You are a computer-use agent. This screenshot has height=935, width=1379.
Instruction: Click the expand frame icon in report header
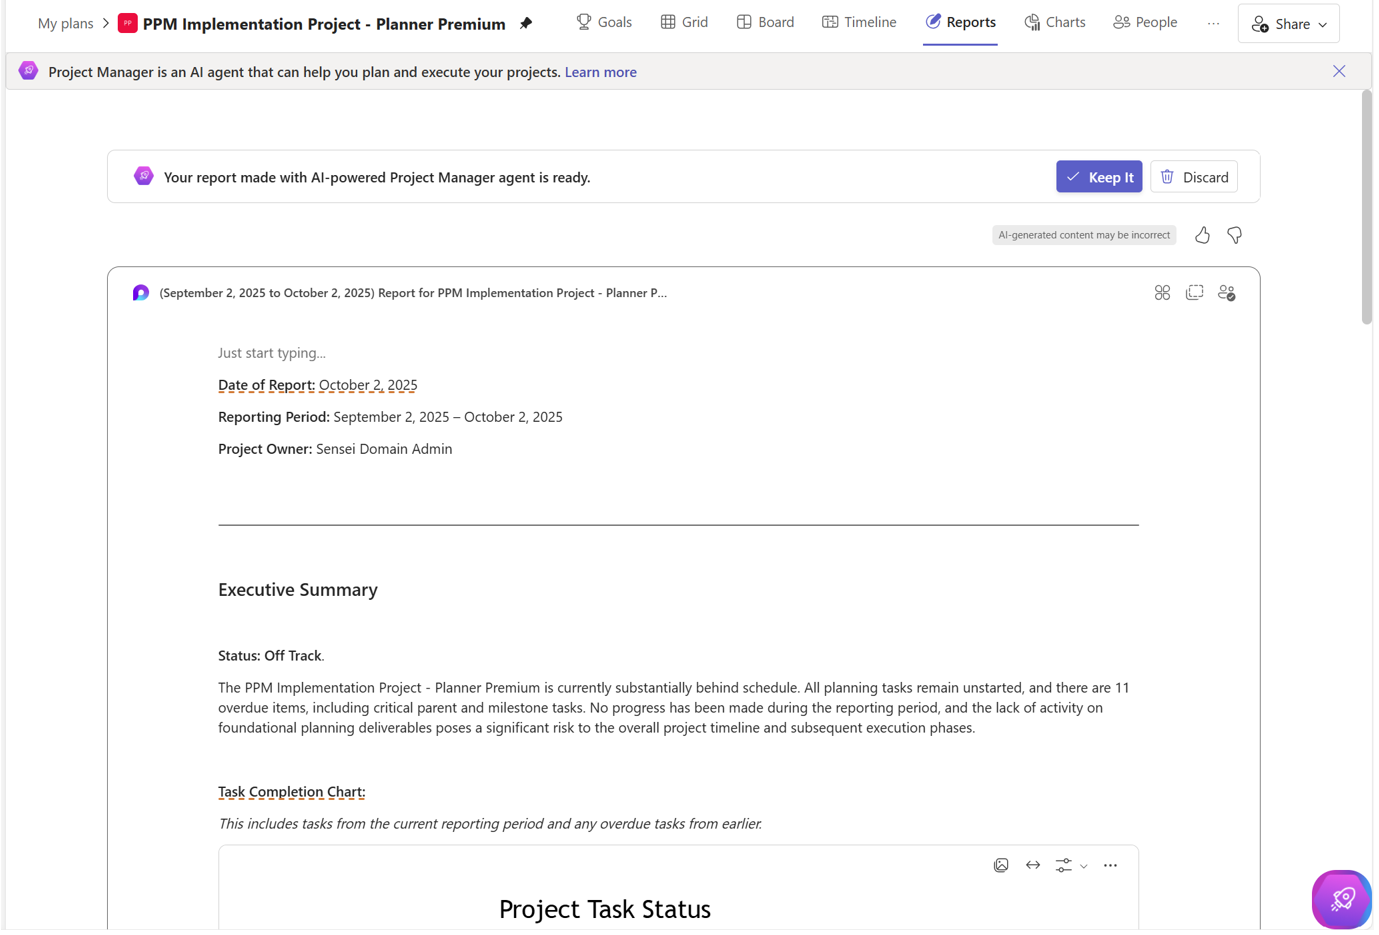click(1194, 293)
